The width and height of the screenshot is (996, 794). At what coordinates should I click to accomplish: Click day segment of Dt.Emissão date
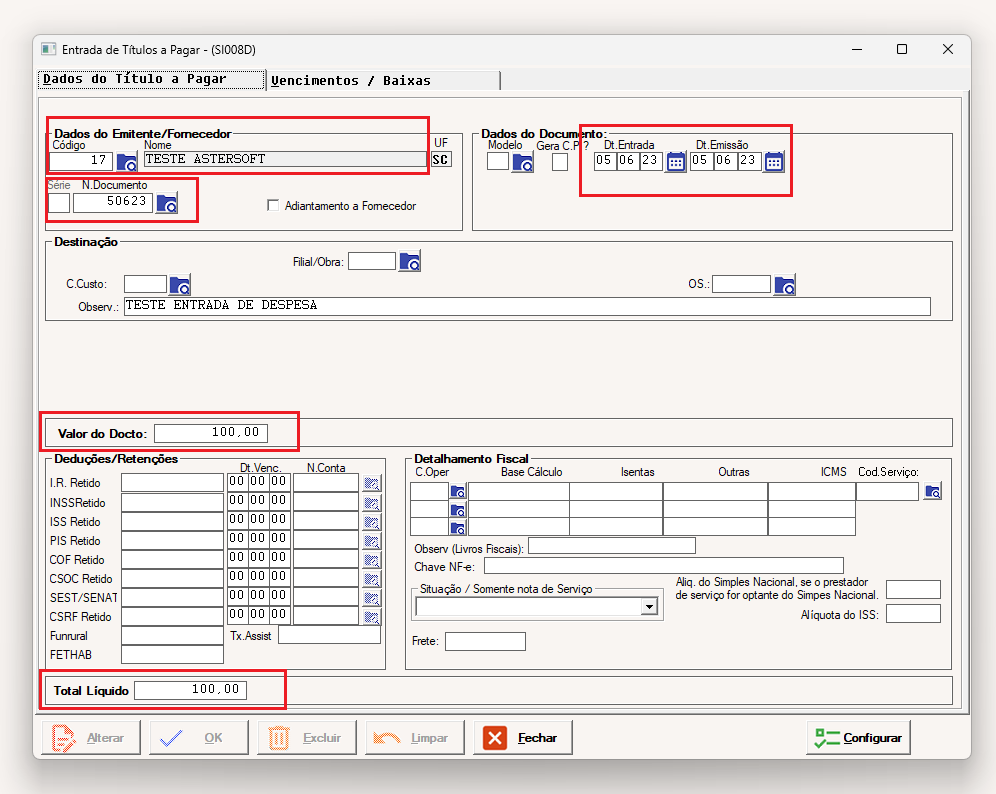click(699, 161)
